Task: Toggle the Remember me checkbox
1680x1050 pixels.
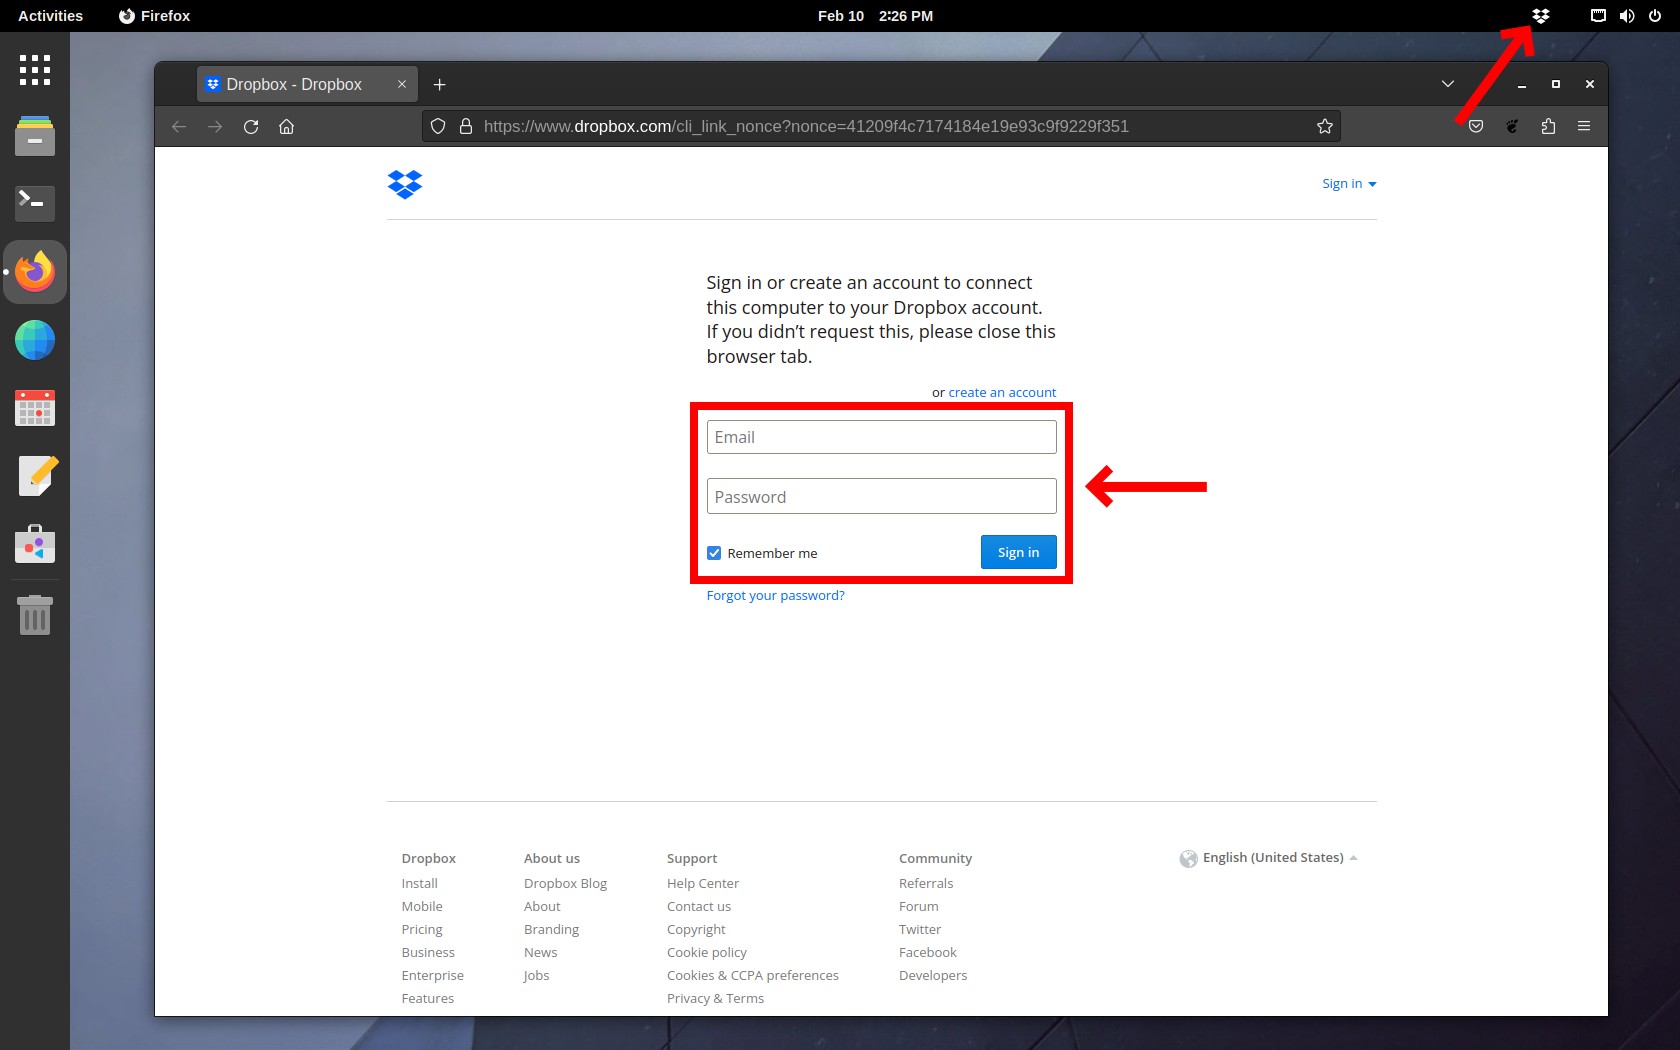Action: coord(714,553)
